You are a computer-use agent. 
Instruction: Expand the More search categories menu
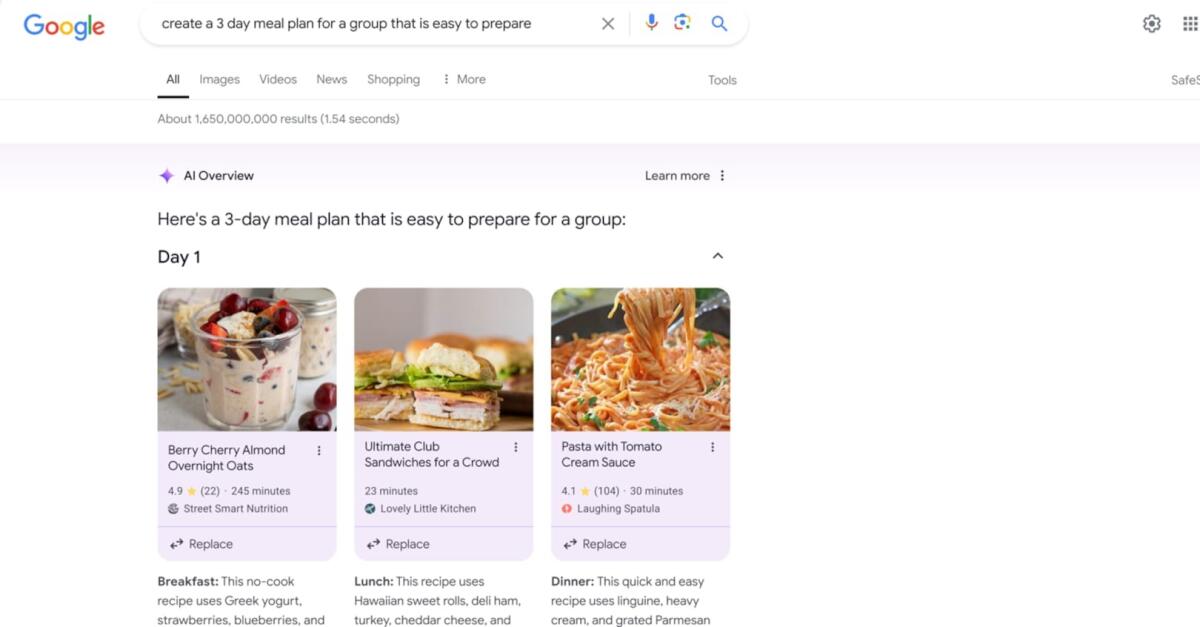tap(463, 78)
